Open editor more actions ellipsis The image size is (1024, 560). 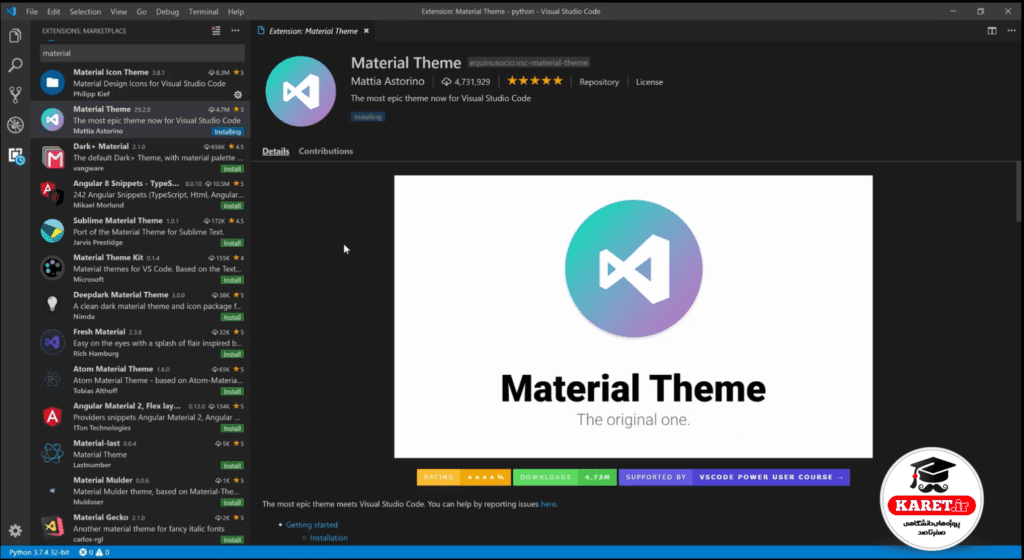tap(1011, 31)
